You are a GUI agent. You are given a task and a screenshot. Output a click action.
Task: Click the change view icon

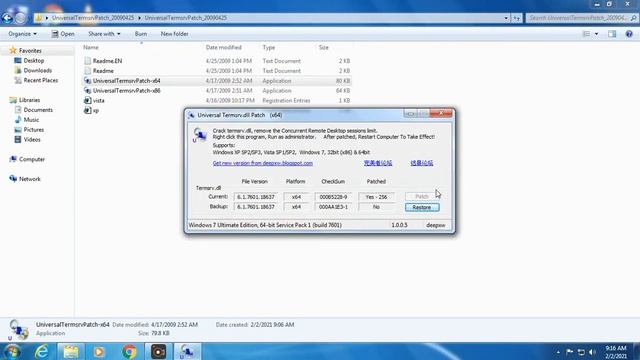586,34
